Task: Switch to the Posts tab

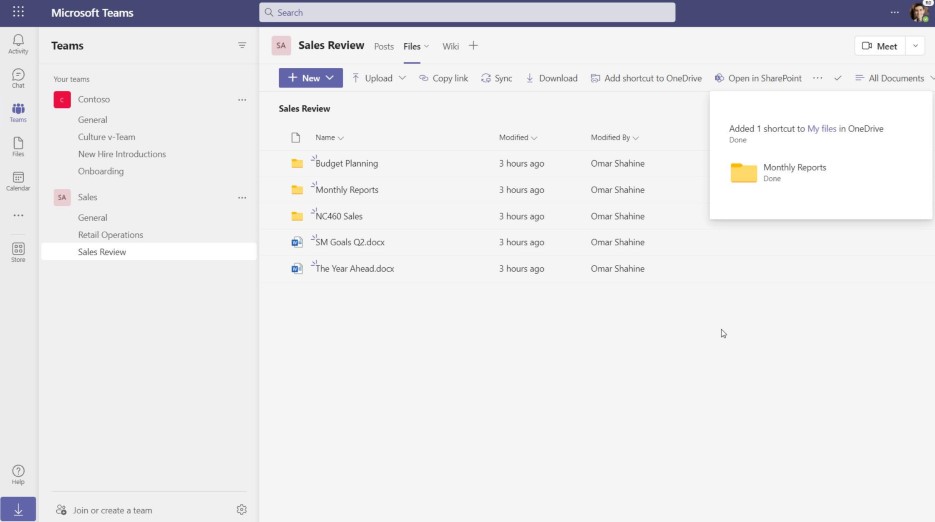Action: click(383, 47)
